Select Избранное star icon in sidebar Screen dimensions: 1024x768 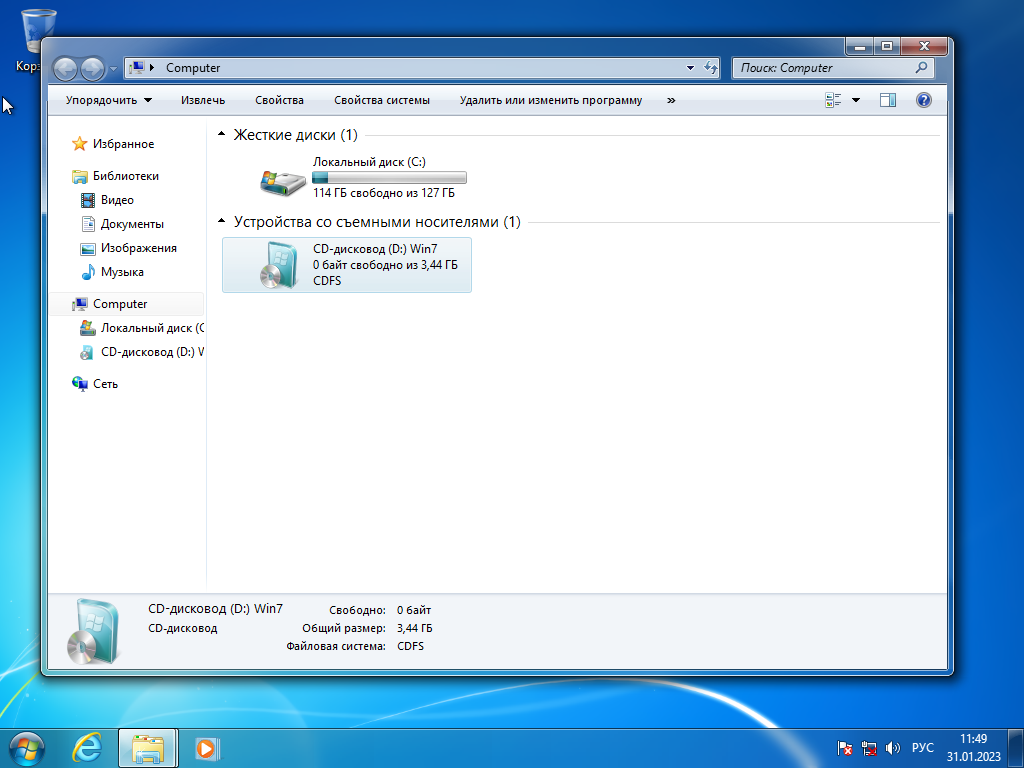[x=80, y=144]
